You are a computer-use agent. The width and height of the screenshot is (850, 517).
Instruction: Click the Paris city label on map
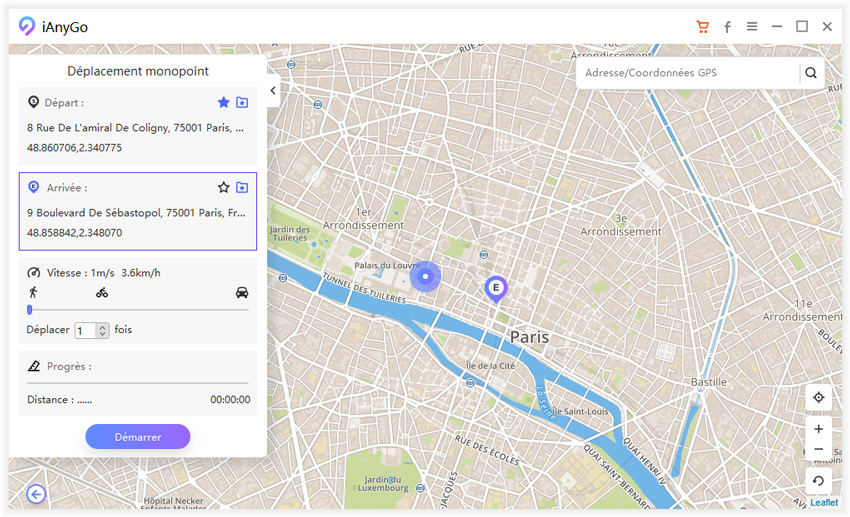(x=530, y=337)
